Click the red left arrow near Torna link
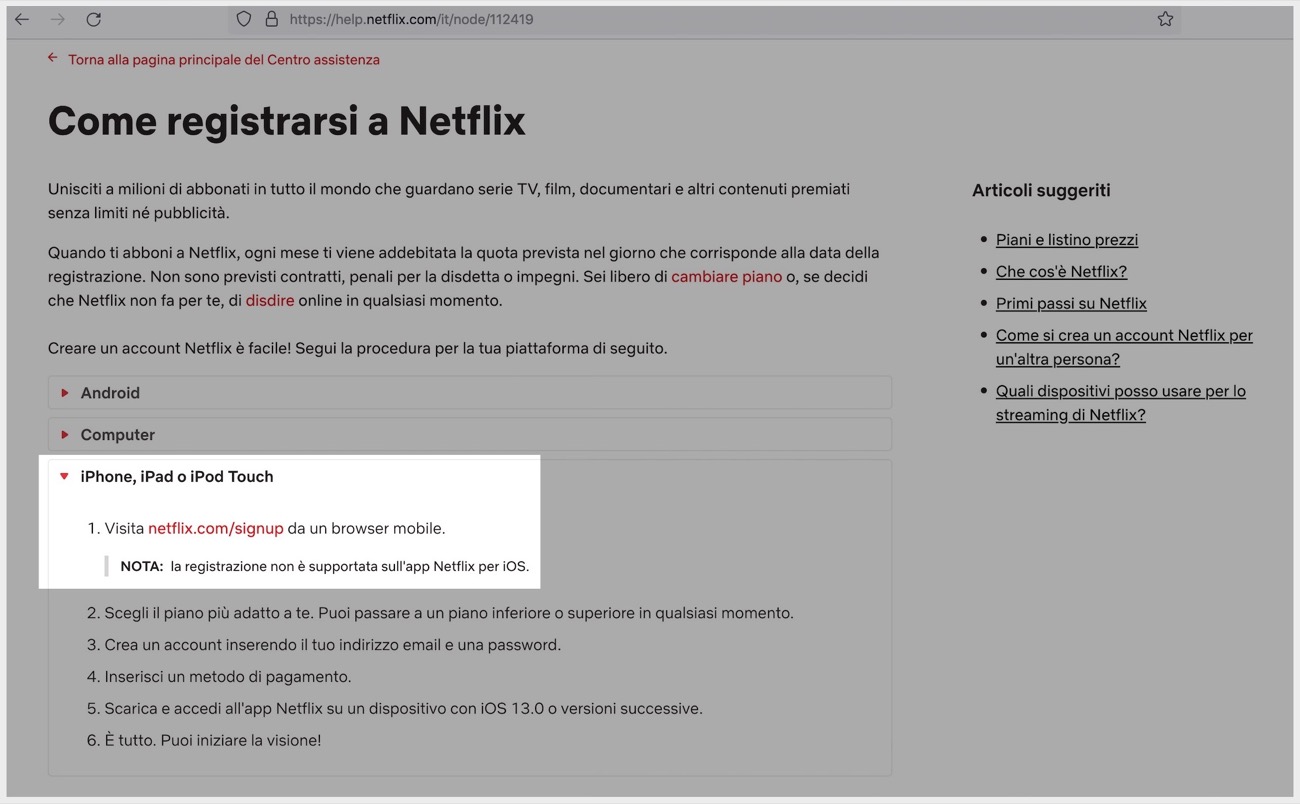This screenshot has width=1300, height=804. pos(52,57)
